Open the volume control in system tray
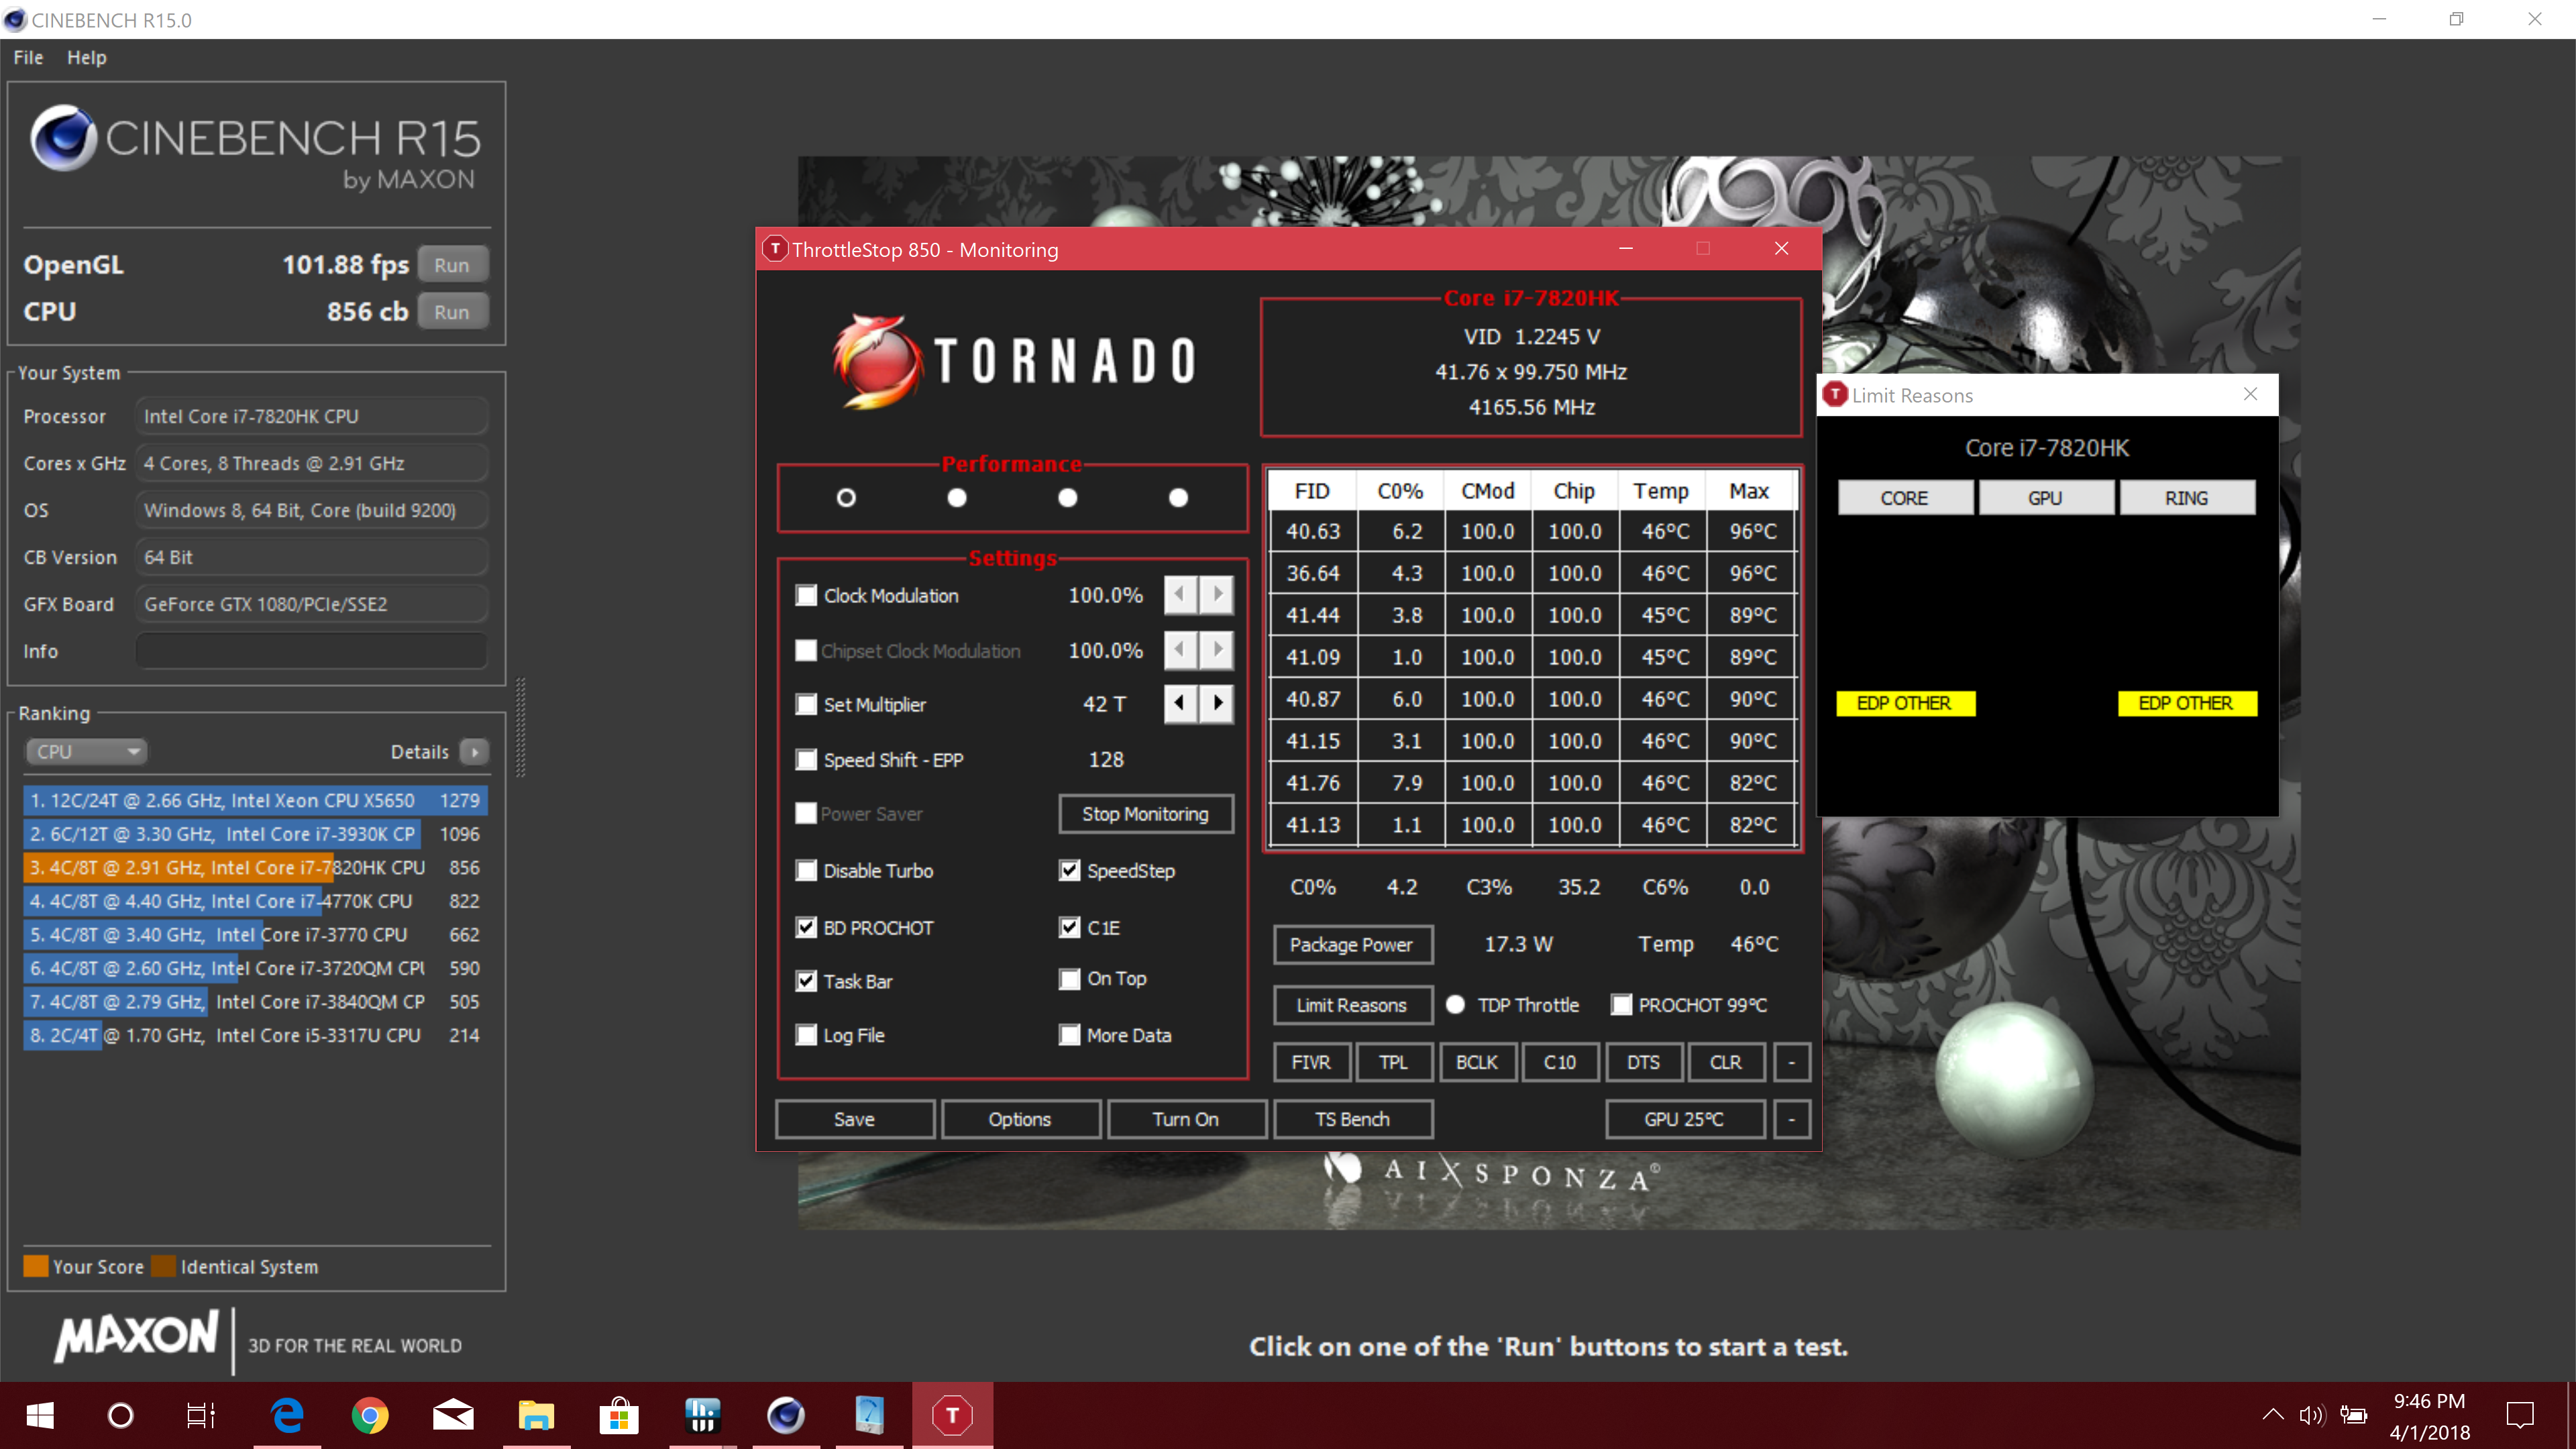 (x=2311, y=1415)
